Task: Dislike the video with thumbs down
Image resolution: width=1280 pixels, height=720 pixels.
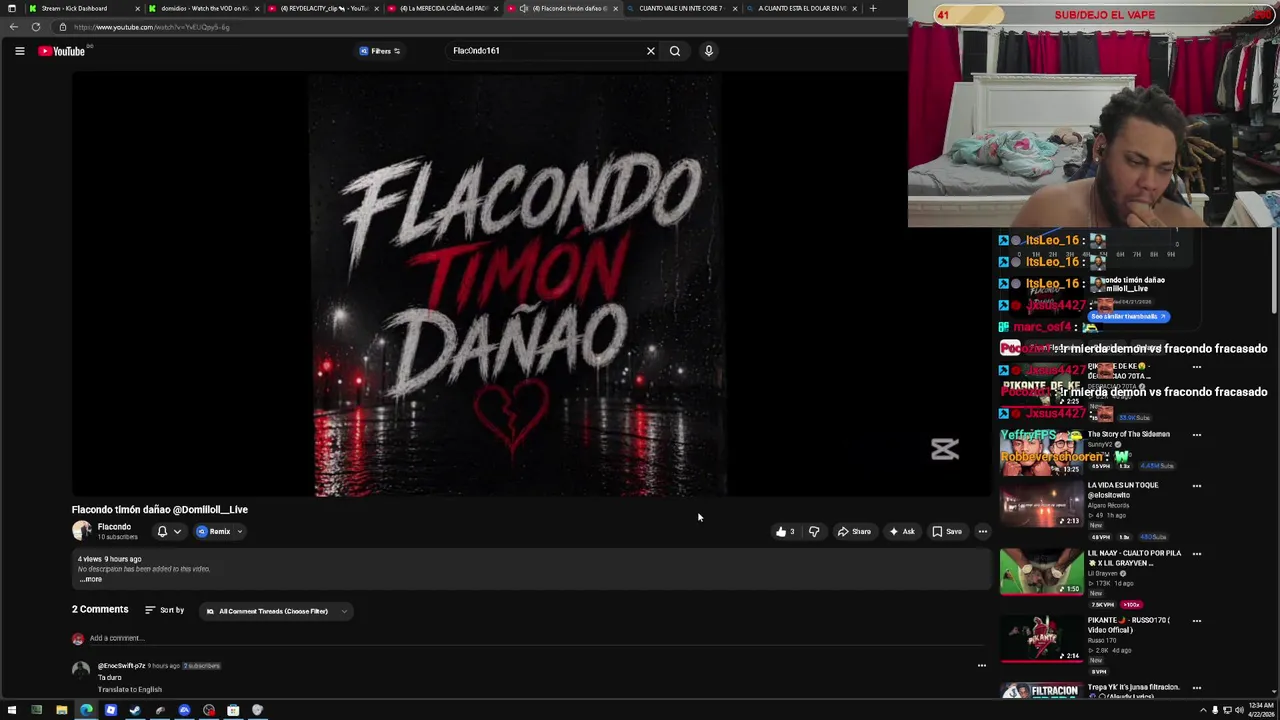Action: tap(814, 531)
